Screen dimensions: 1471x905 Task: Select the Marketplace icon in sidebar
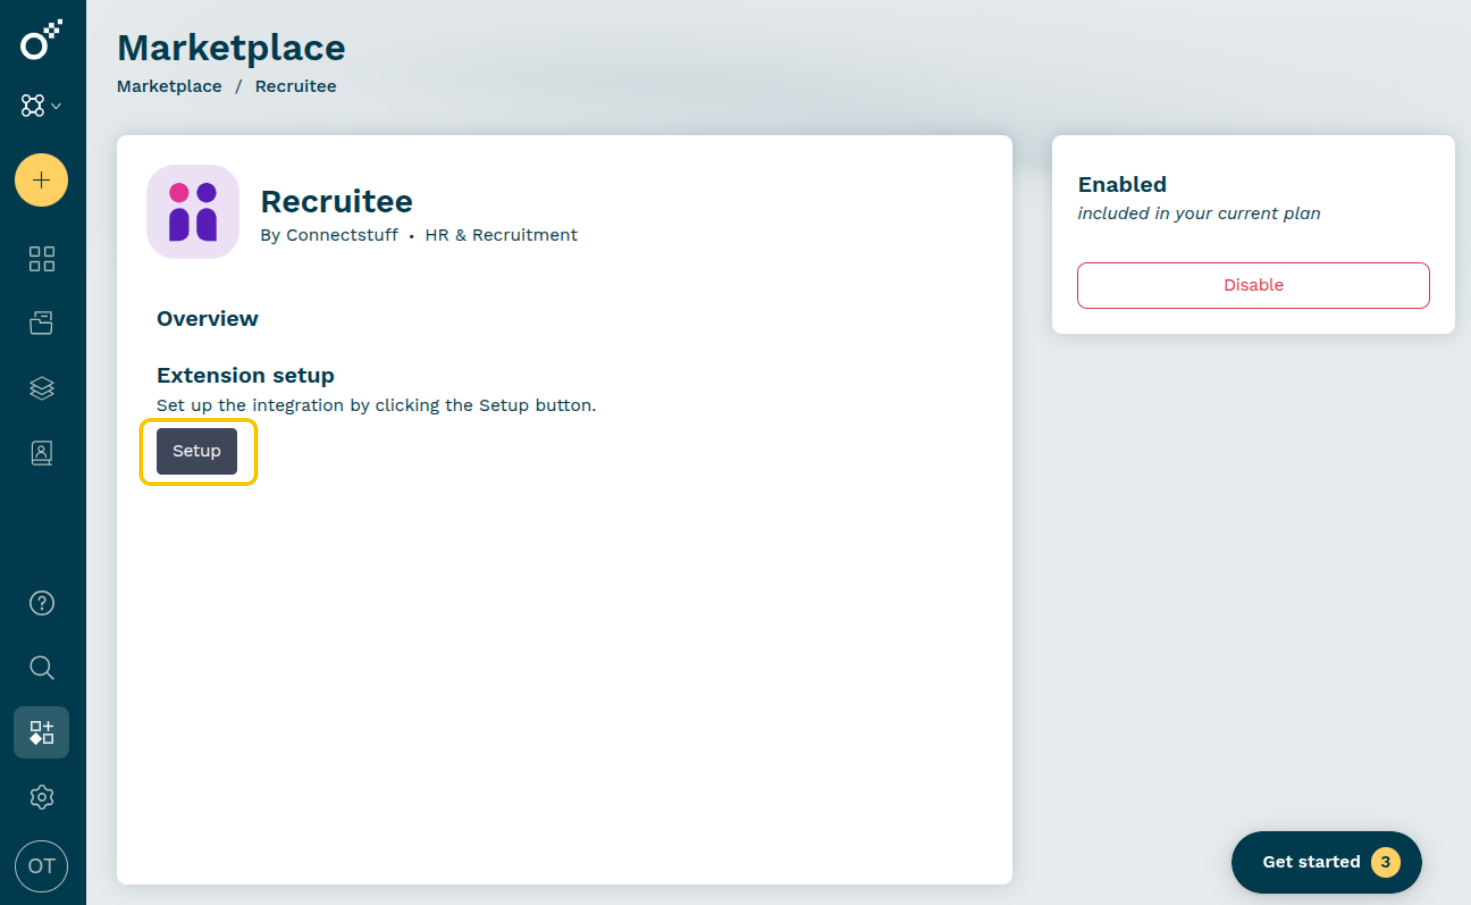tap(41, 732)
